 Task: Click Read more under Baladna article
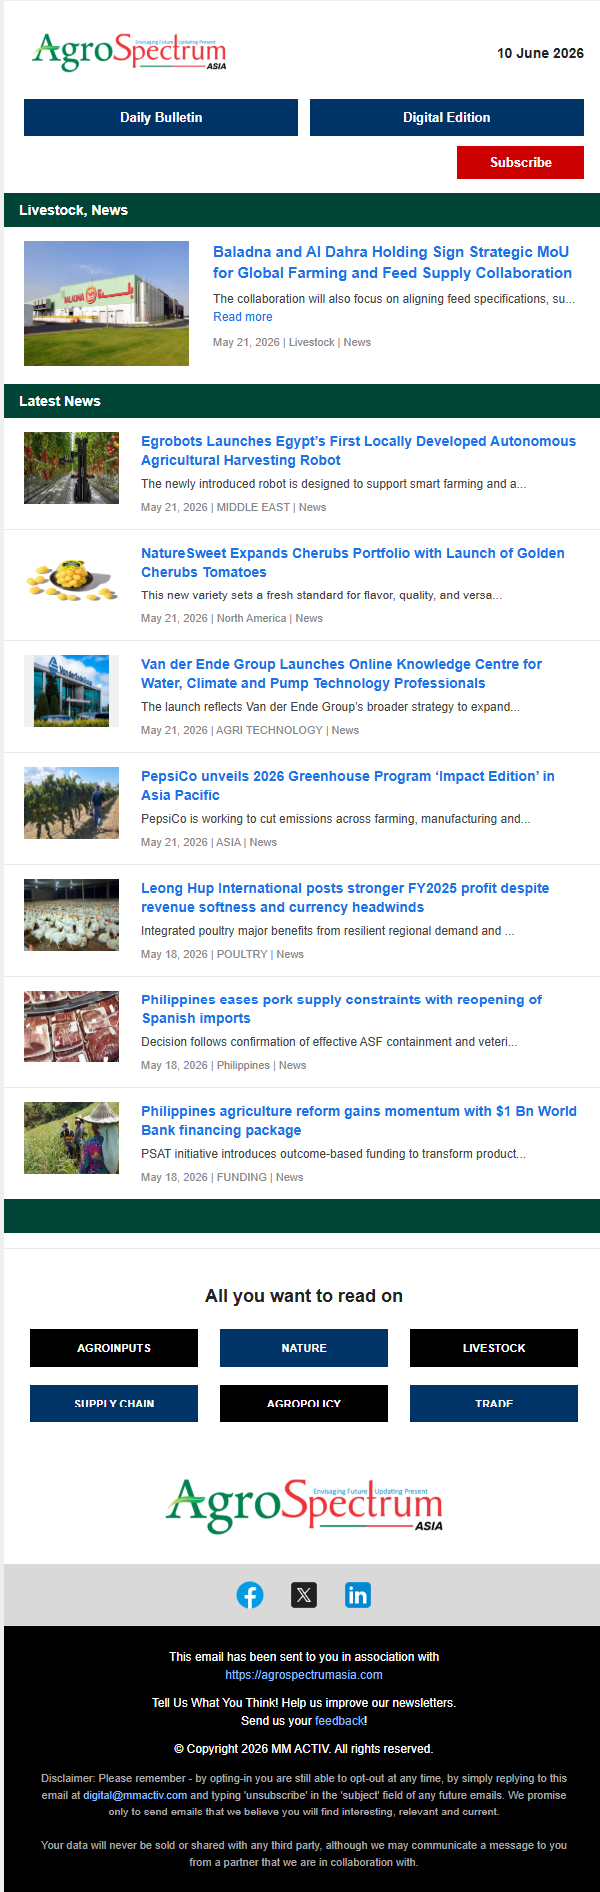pos(242,317)
